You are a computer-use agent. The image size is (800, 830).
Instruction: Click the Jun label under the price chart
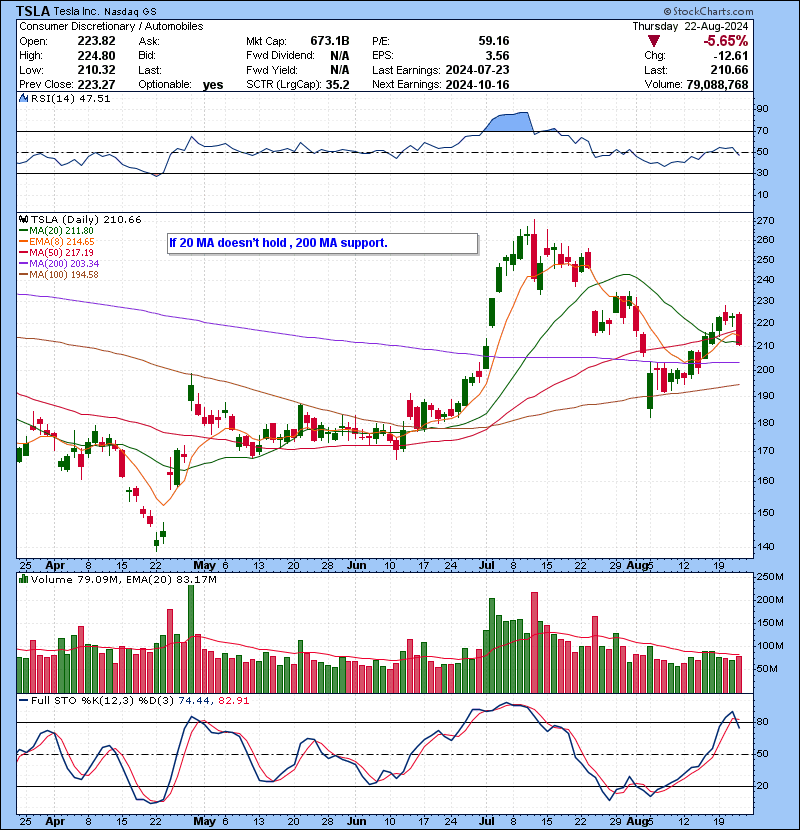356,565
